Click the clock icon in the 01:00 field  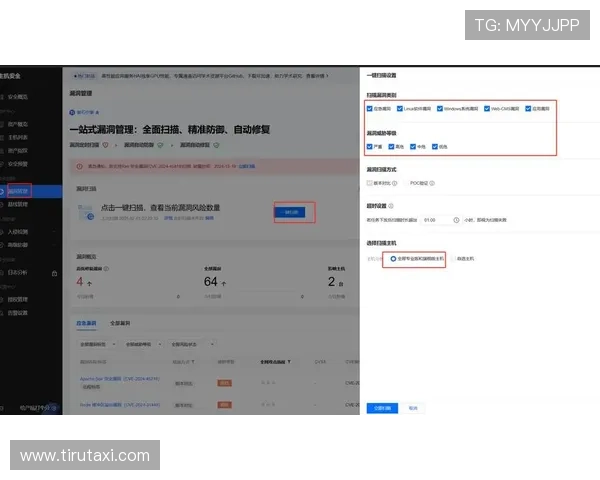456,220
